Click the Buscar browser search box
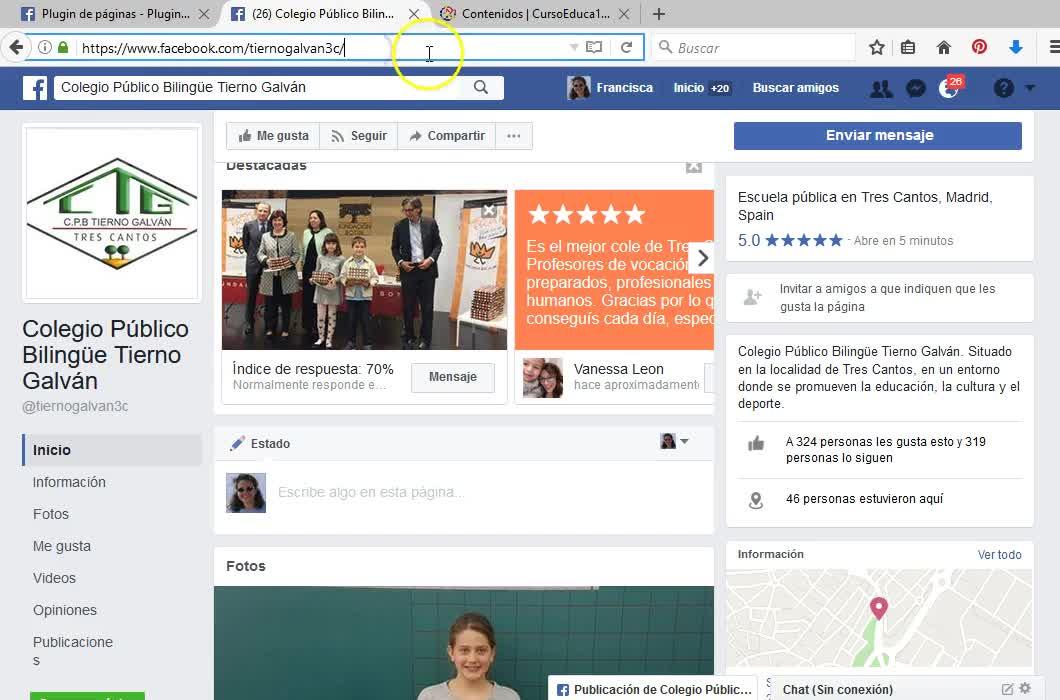The image size is (1060, 700). (754, 47)
